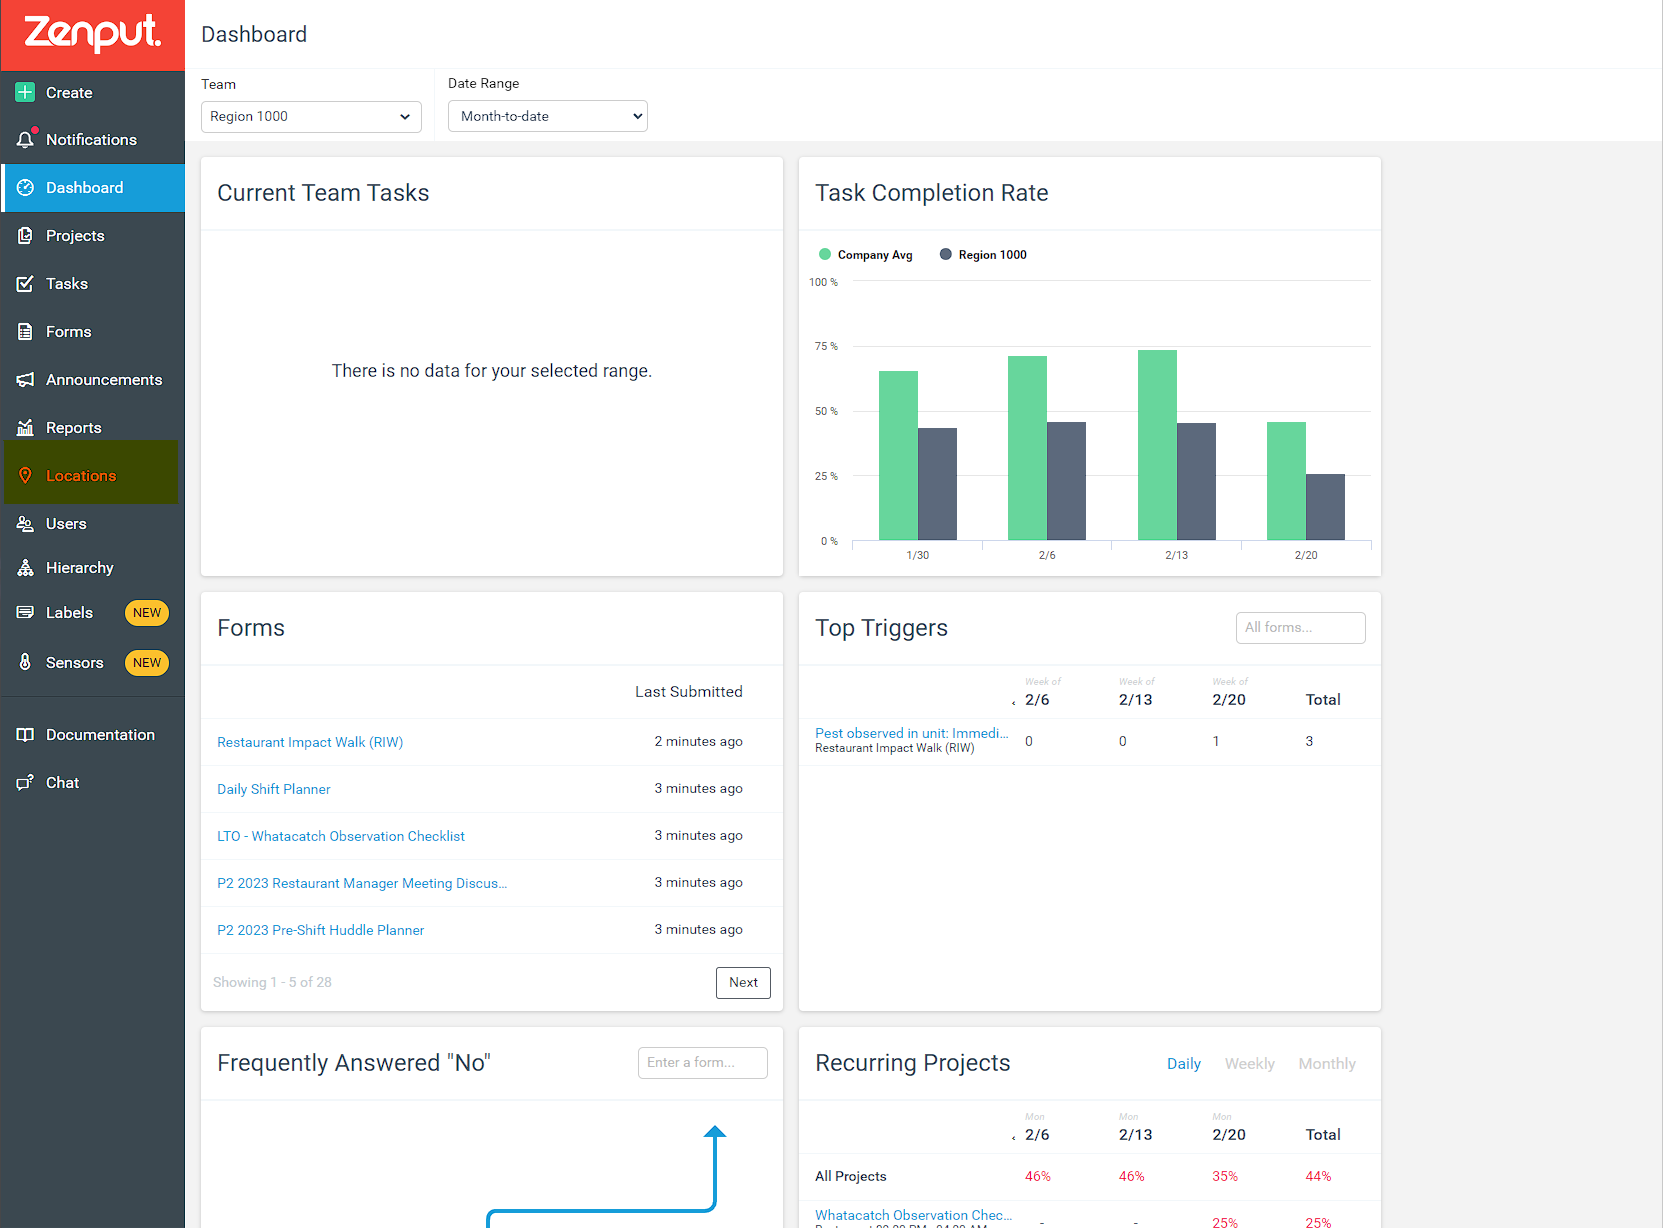Open Hierarchy tree icon
Screen dimensions: 1663x1228
(x=25, y=568)
